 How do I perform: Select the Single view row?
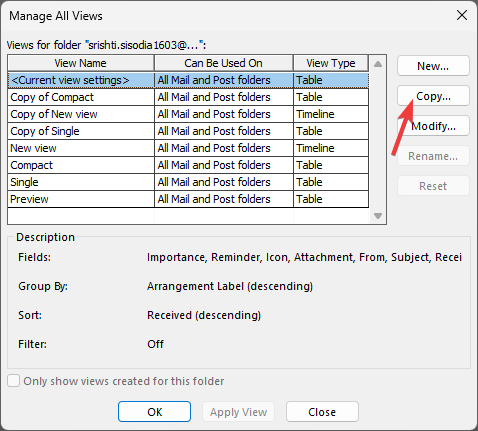tap(188, 182)
